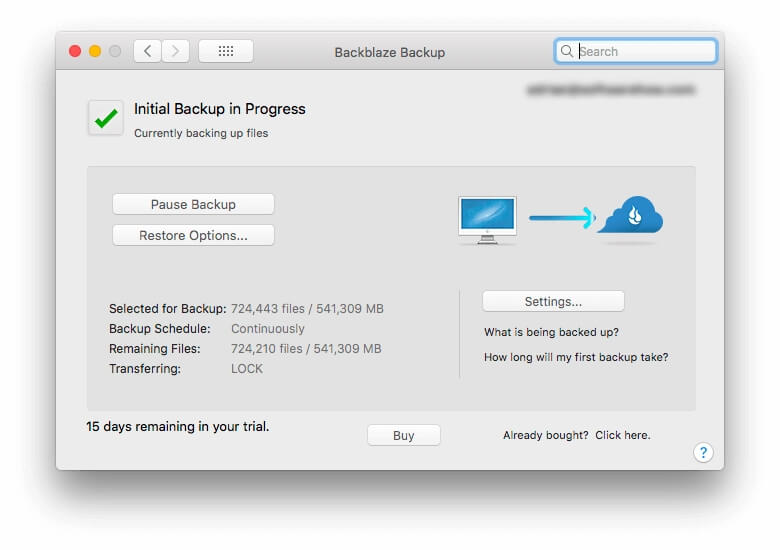The width and height of the screenshot is (780, 550).
Task: Select '724,443 files / 541,309 MB' value
Action: 307,309
